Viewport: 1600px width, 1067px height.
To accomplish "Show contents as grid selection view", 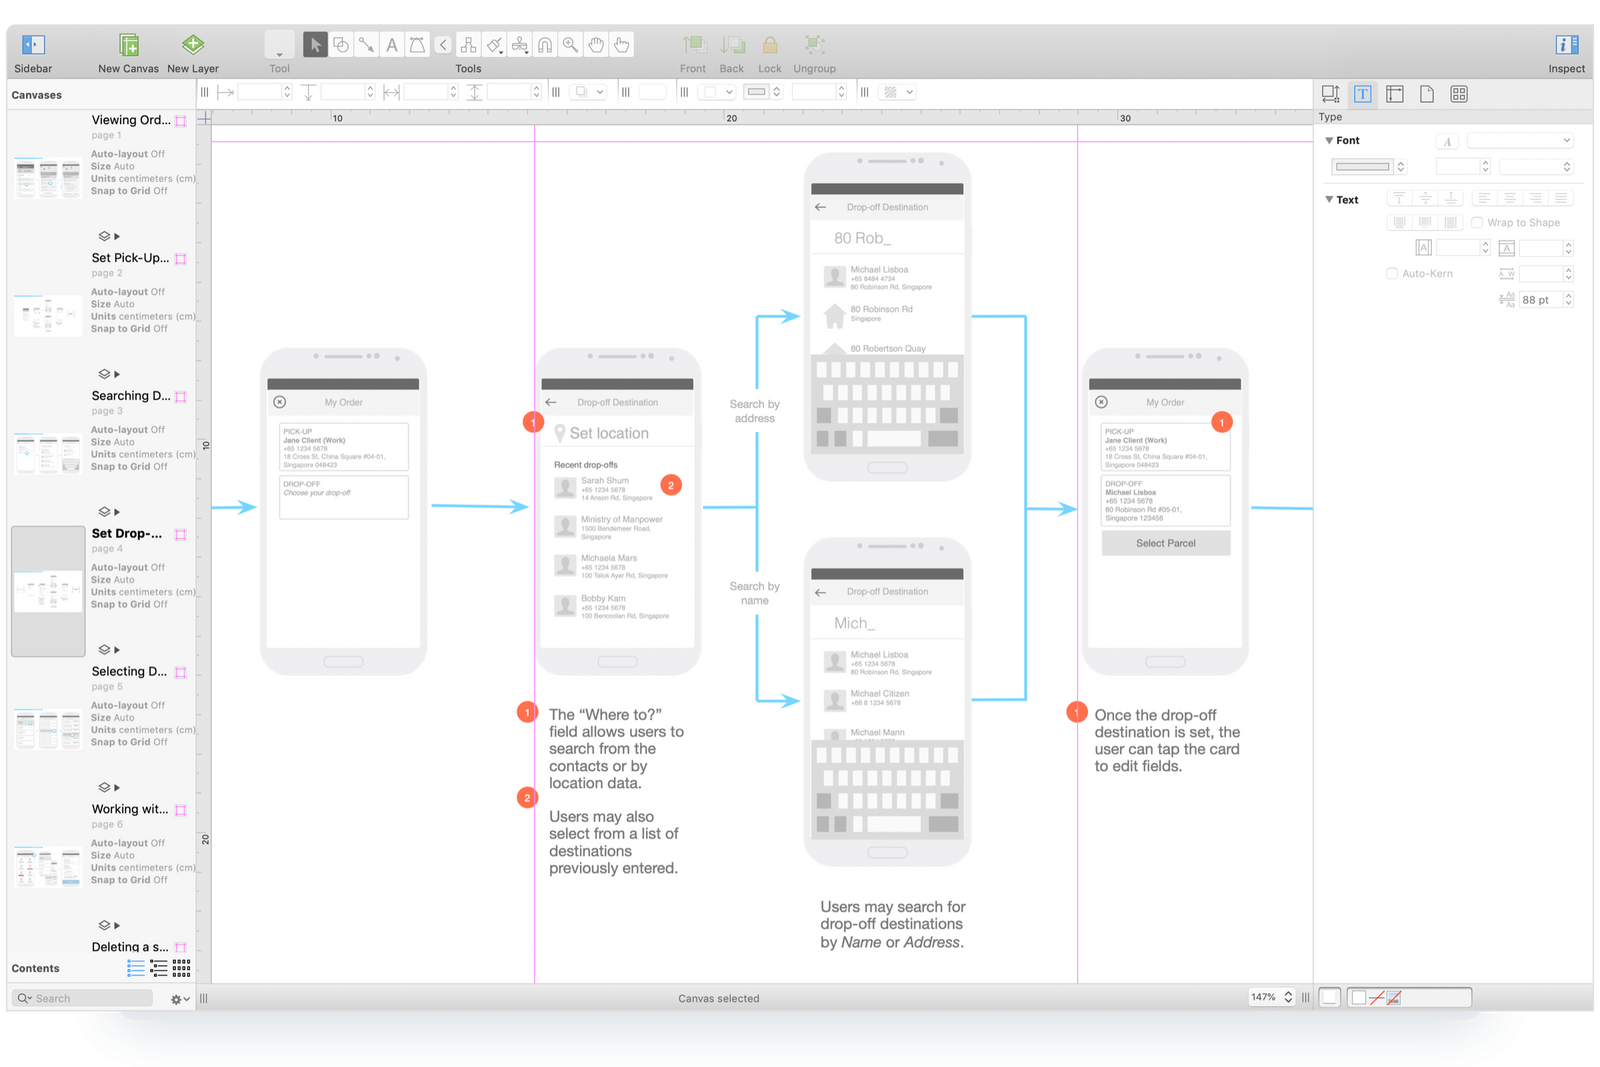I will 181,967.
